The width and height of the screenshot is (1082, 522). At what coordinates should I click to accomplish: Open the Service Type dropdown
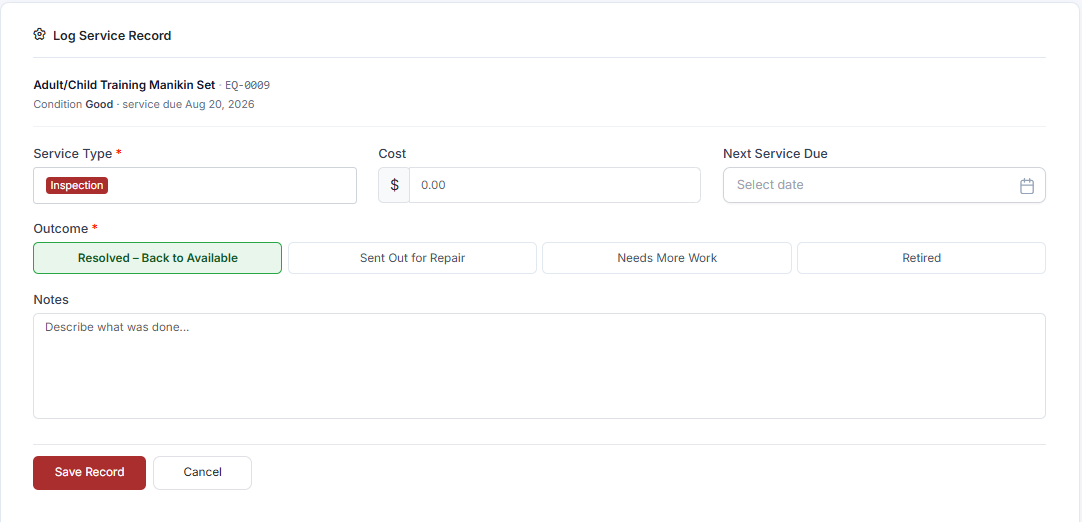click(195, 186)
